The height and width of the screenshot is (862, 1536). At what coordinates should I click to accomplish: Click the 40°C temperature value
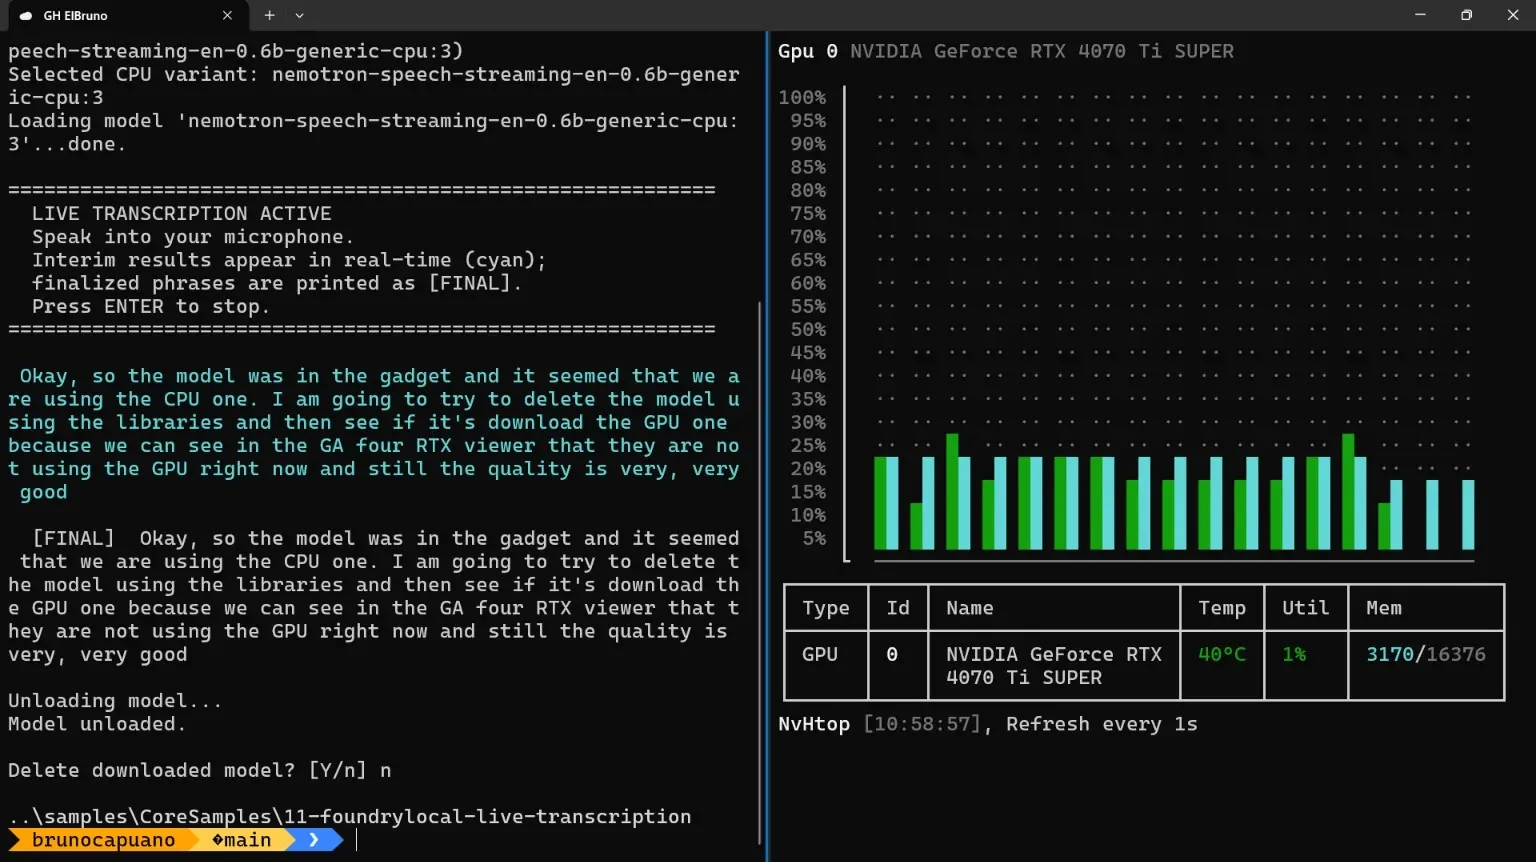pos(1222,654)
